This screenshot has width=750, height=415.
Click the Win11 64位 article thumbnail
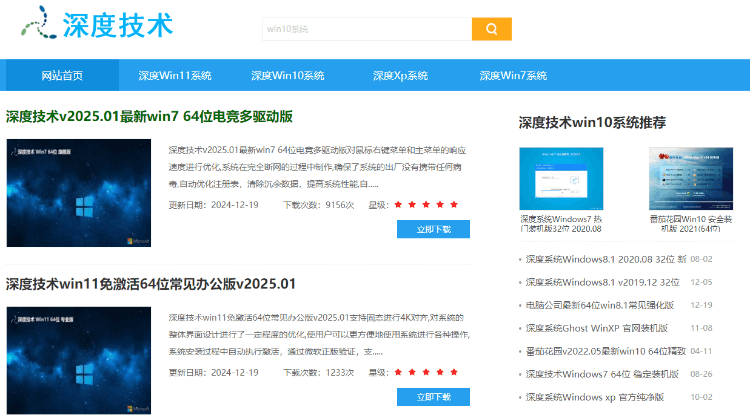click(x=79, y=360)
